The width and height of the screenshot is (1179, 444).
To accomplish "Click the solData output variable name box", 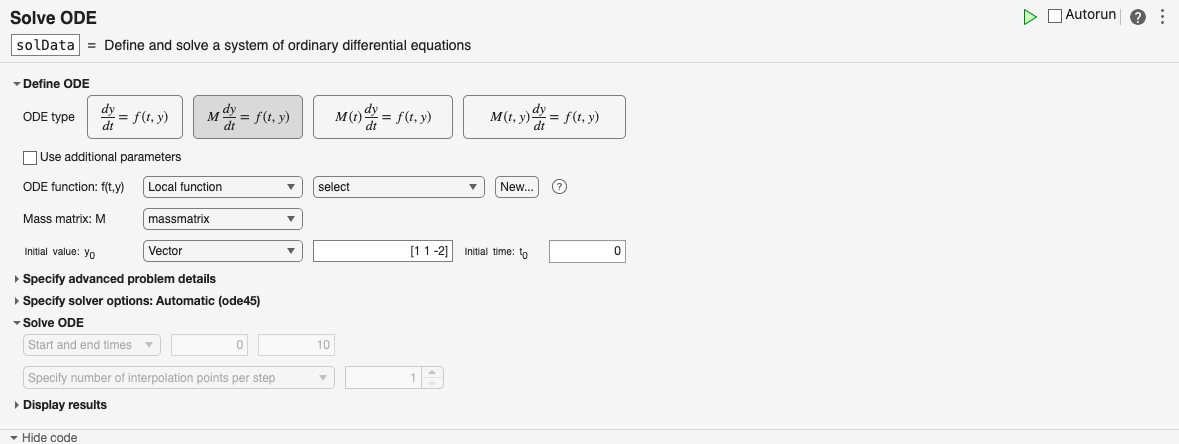I will point(45,45).
